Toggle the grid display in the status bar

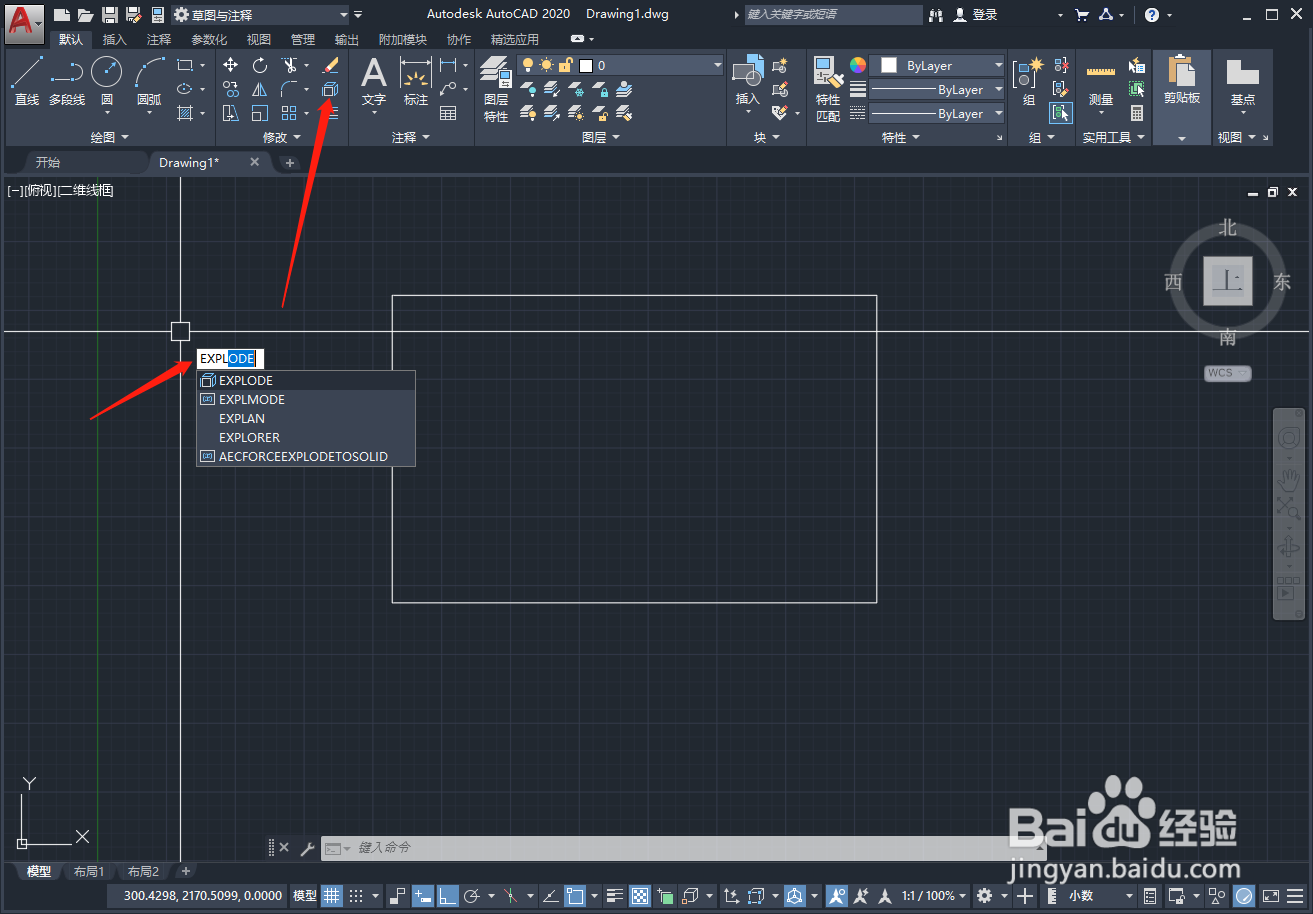(x=332, y=896)
